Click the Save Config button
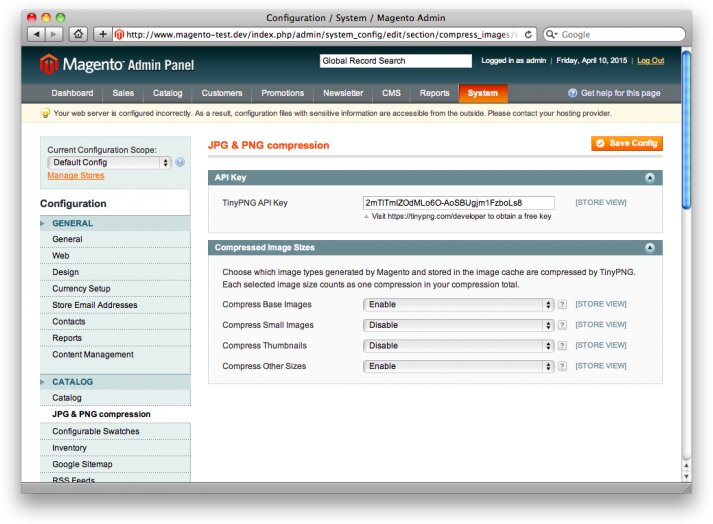Image resolution: width=713 pixels, height=524 pixels. pyautogui.click(x=627, y=143)
